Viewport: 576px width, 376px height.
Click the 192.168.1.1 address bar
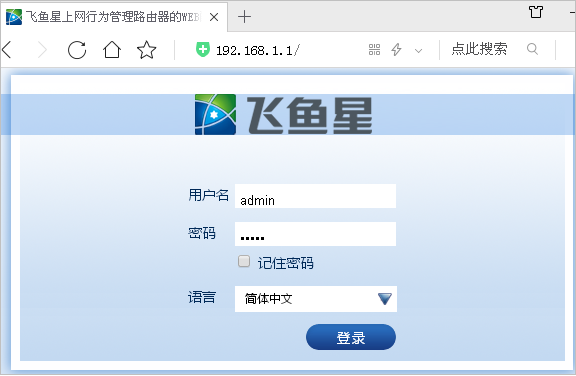click(x=258, y=50)
